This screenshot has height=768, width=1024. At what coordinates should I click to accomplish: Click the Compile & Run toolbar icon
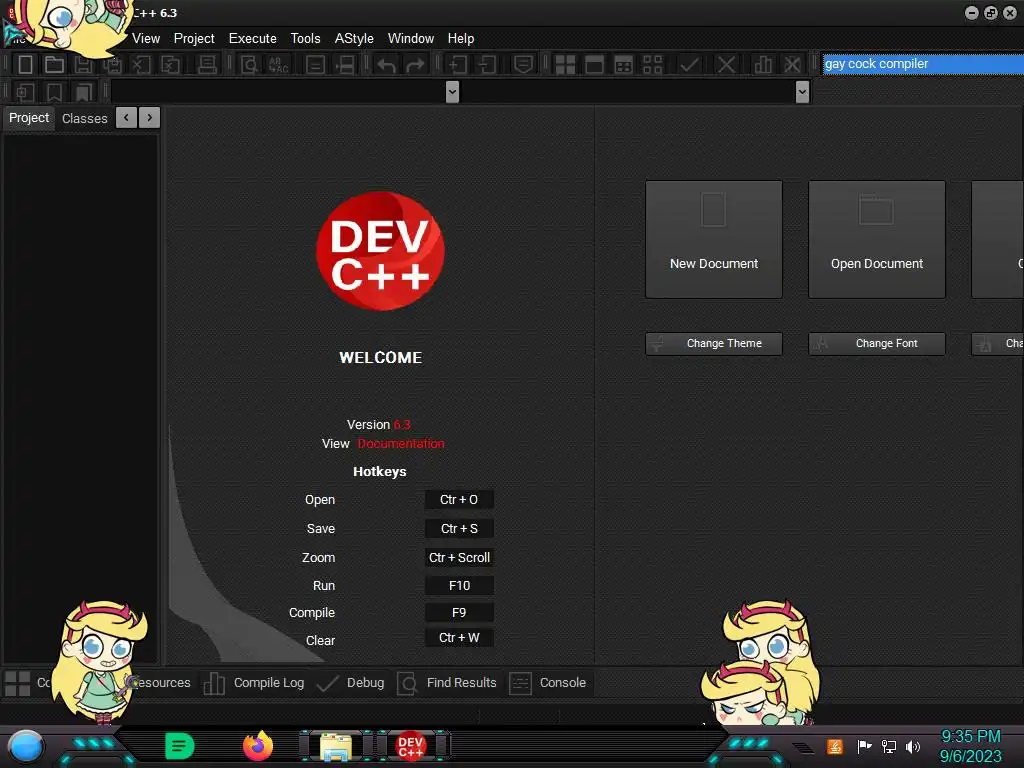pos(624,65)
